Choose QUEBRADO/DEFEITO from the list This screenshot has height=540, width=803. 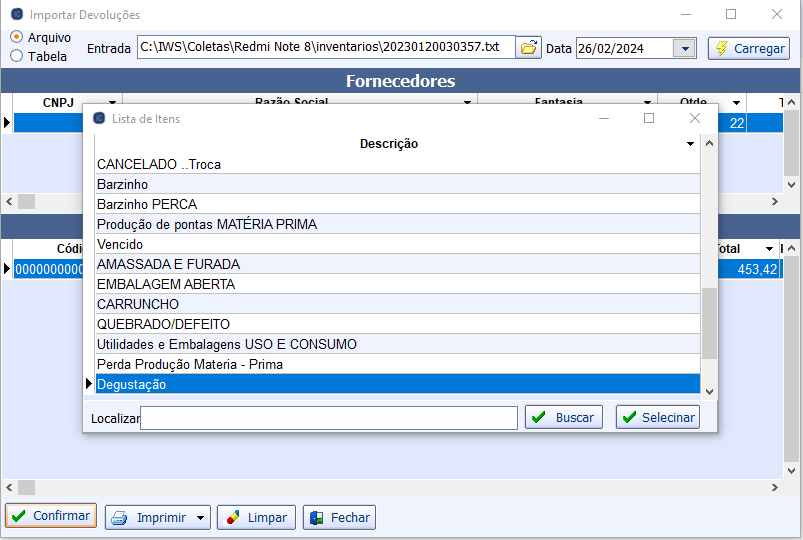click(163, 324)
